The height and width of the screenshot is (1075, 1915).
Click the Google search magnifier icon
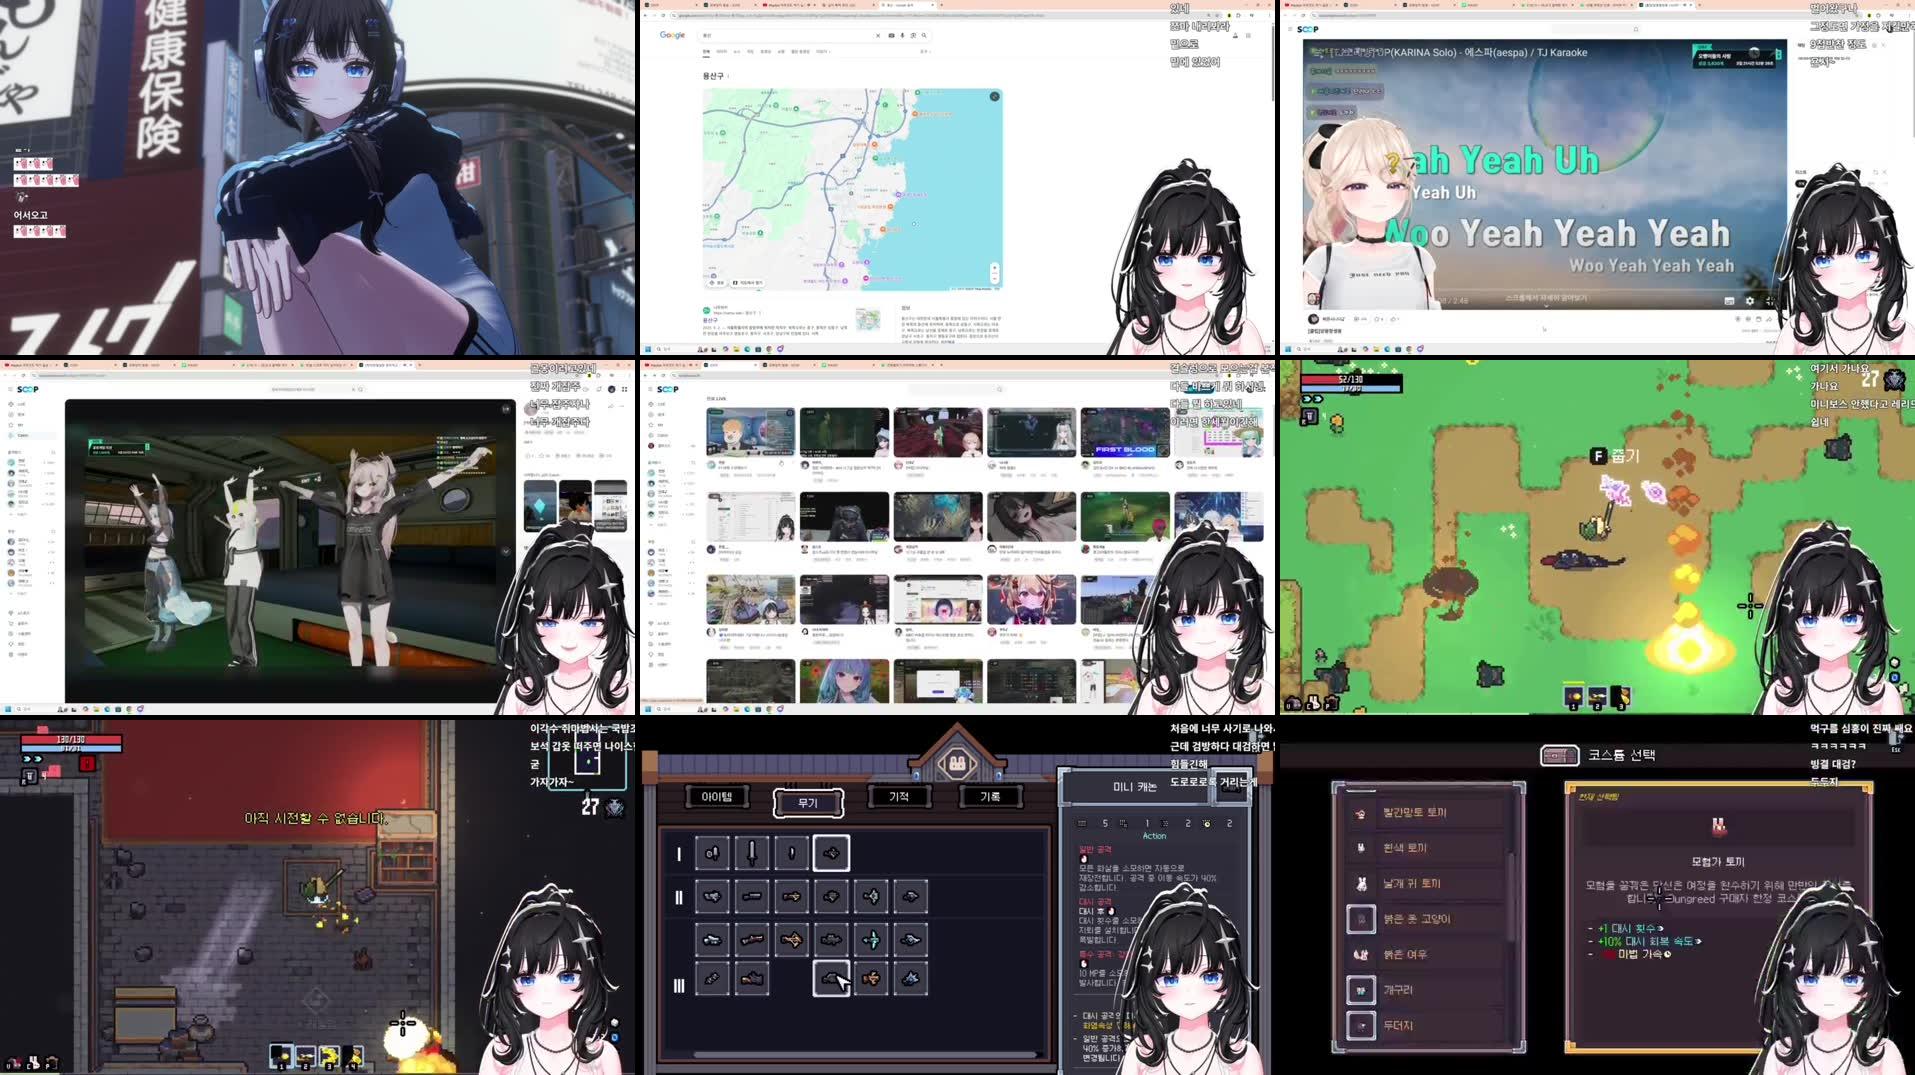tap(924, 35)
